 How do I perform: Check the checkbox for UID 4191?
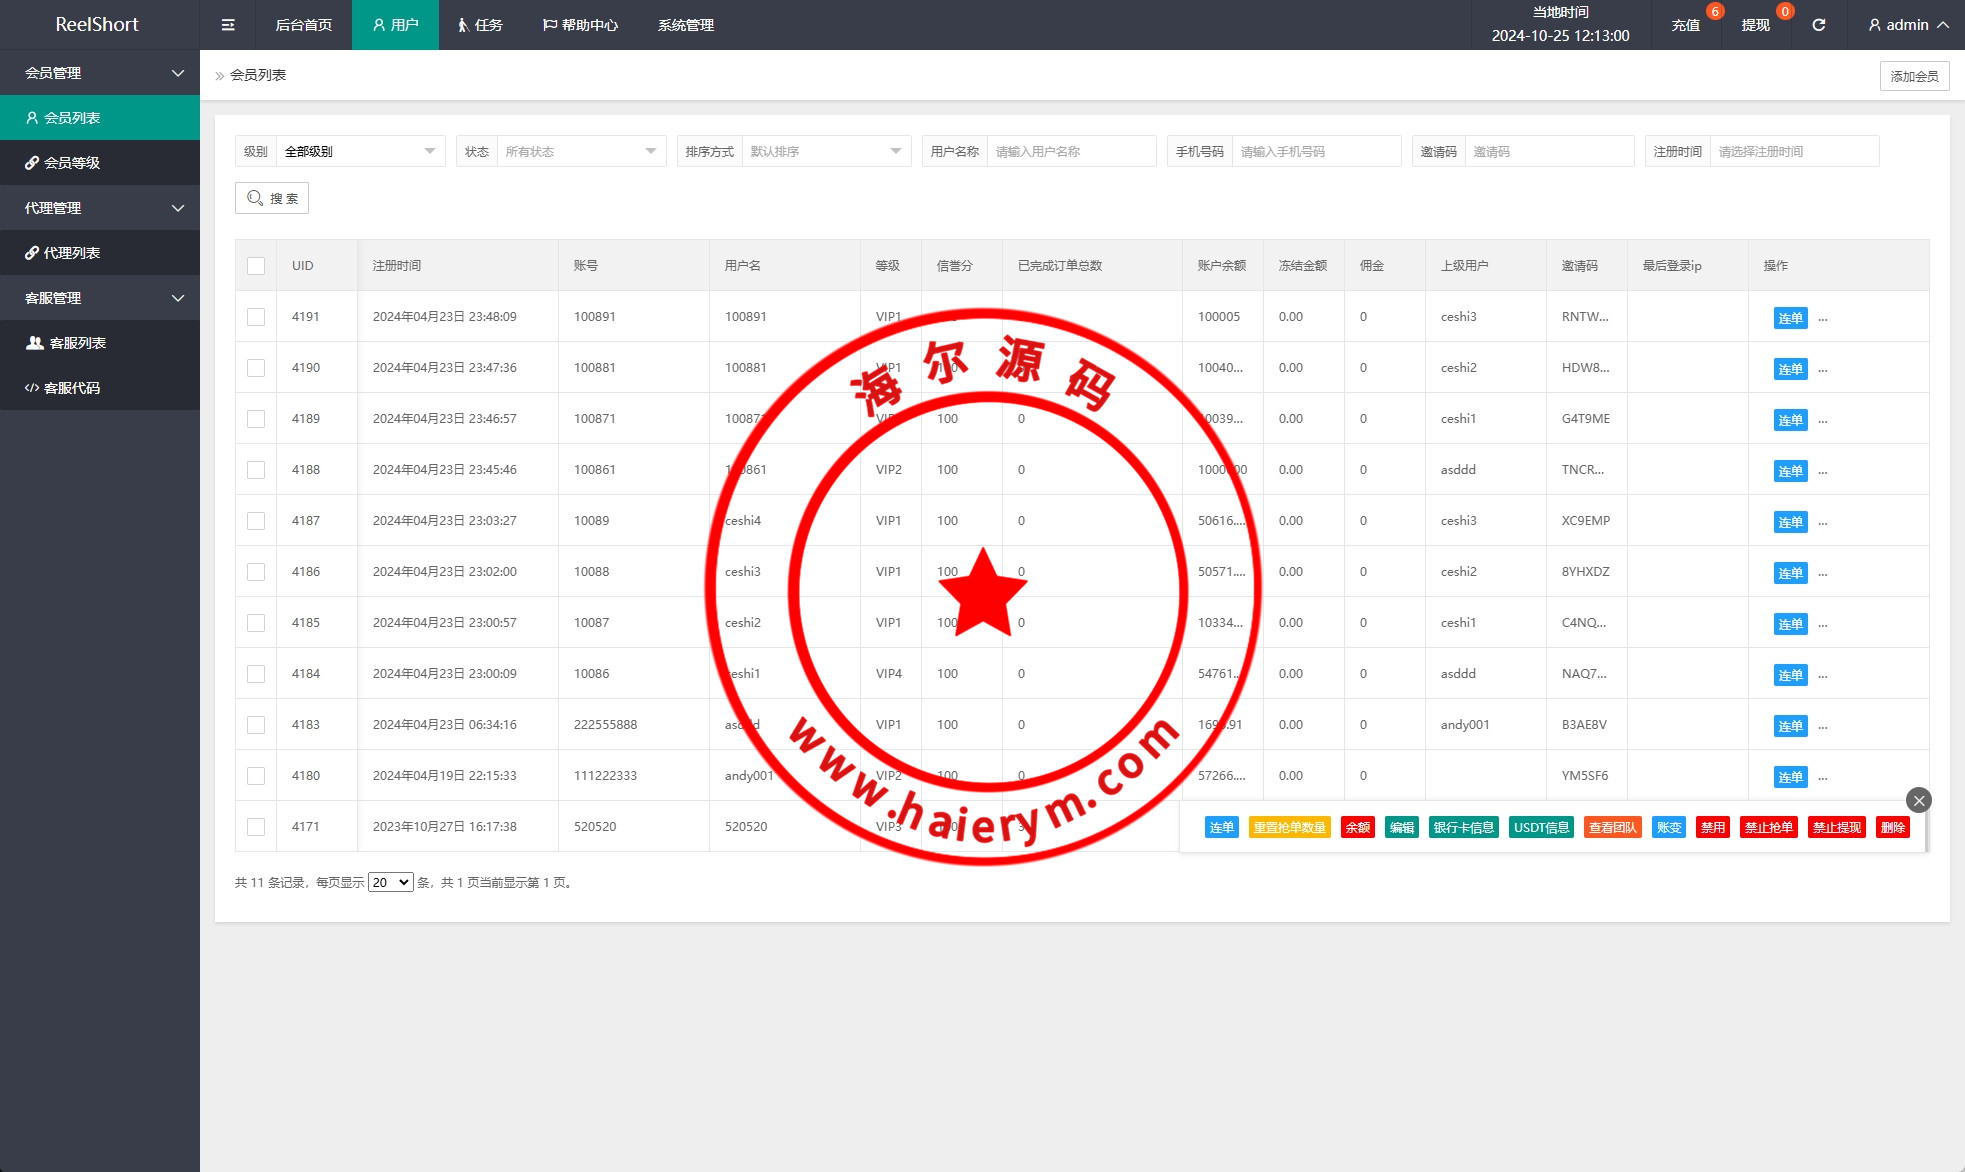point(256,317)
